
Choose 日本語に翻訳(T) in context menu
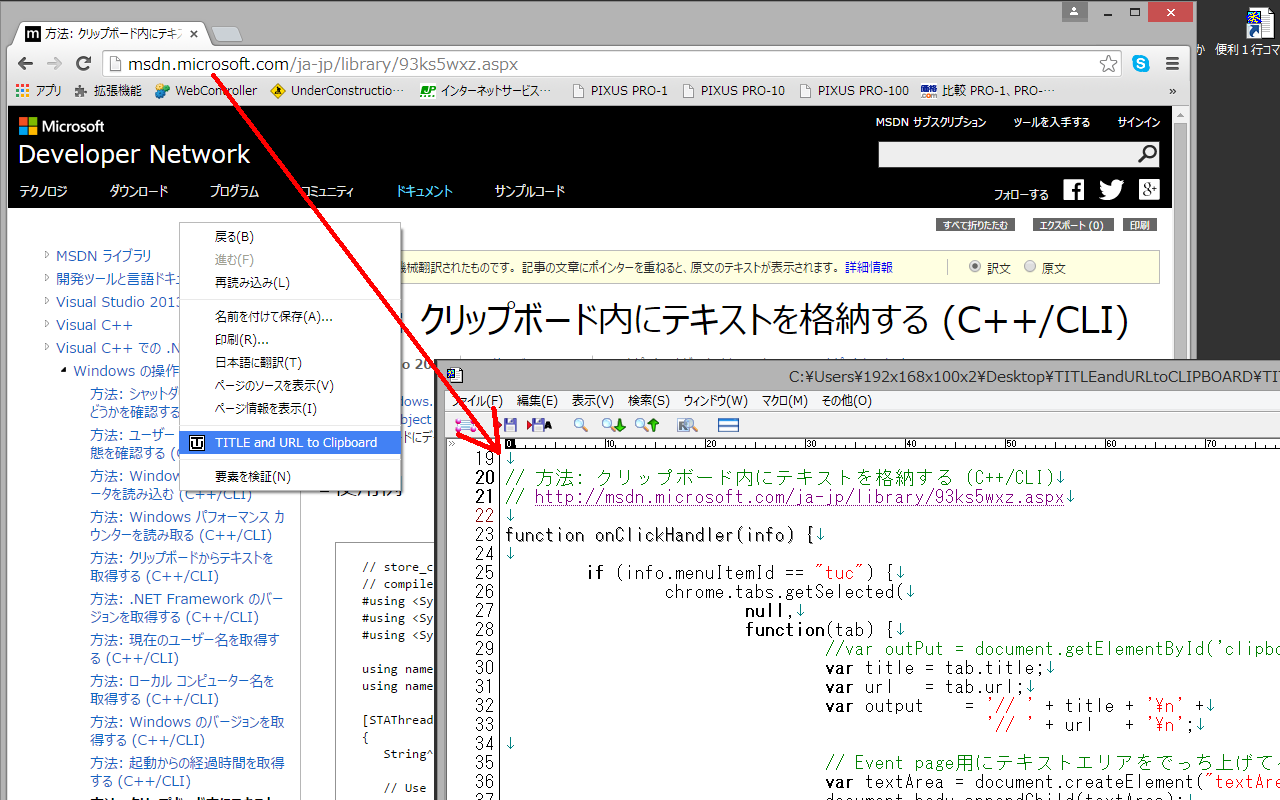pyautogui.click(x=291, y=363)
